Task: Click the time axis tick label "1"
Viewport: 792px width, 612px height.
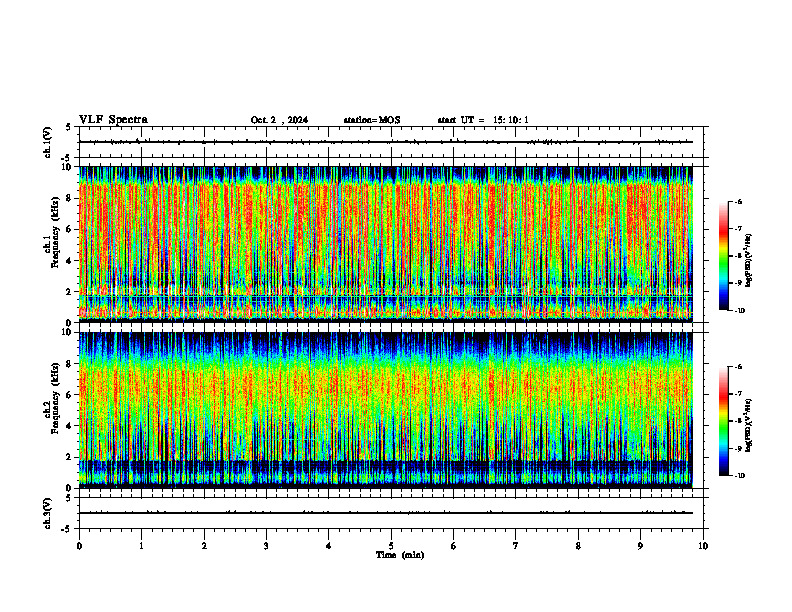Action: coord(141,546)
